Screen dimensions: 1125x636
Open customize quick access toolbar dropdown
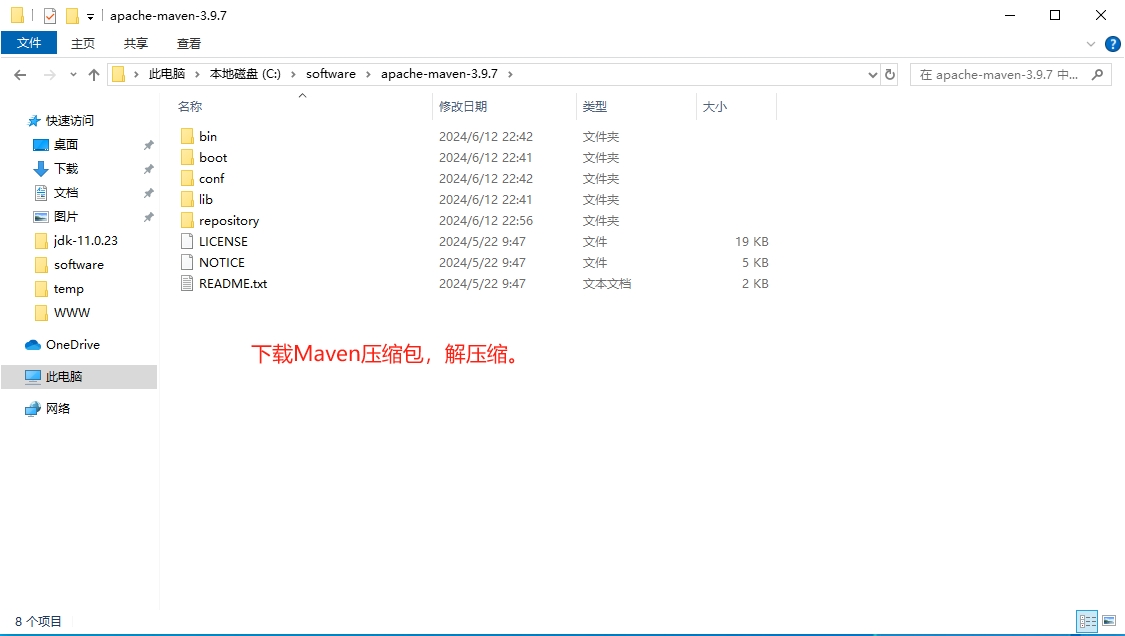point(90,17)
